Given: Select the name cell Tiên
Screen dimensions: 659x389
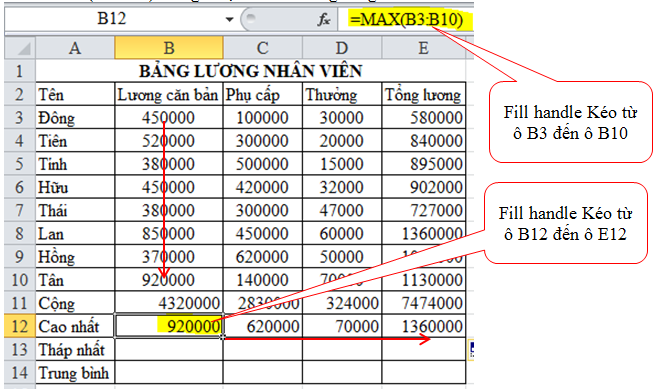Looking at the screenshot, I should tap(75, 141).
